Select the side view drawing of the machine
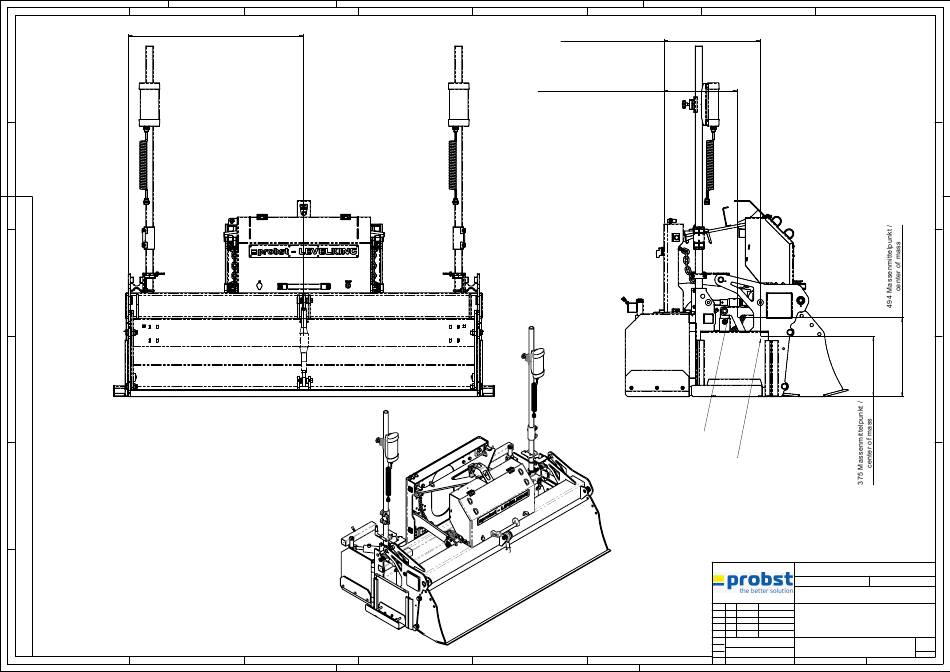Image resolution: width=950 pixels, height=672 pixels. (x=736, y=221)
